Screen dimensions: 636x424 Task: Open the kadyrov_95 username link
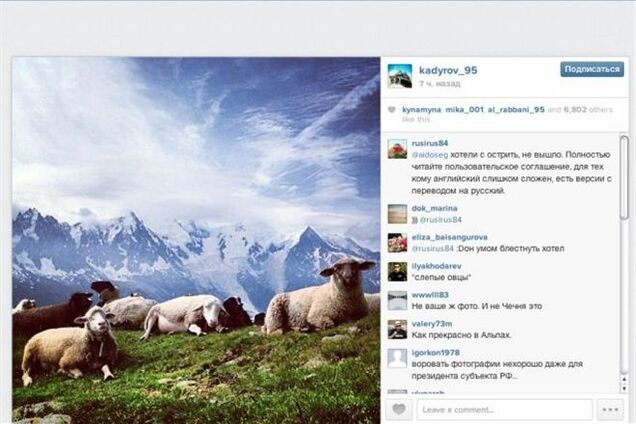point(448,70)
